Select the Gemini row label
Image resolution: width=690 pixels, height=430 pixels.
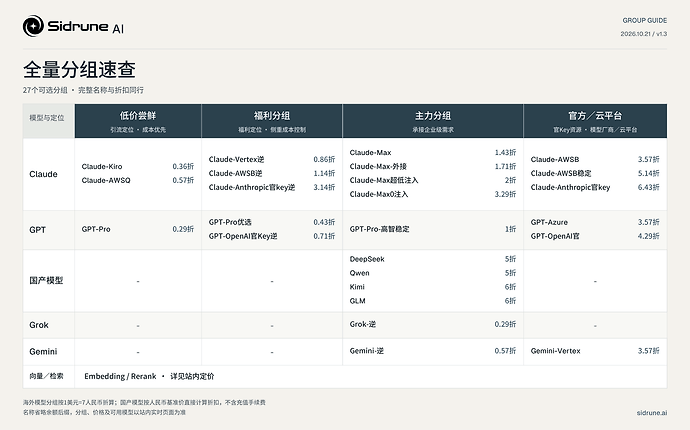click(43, 351)
